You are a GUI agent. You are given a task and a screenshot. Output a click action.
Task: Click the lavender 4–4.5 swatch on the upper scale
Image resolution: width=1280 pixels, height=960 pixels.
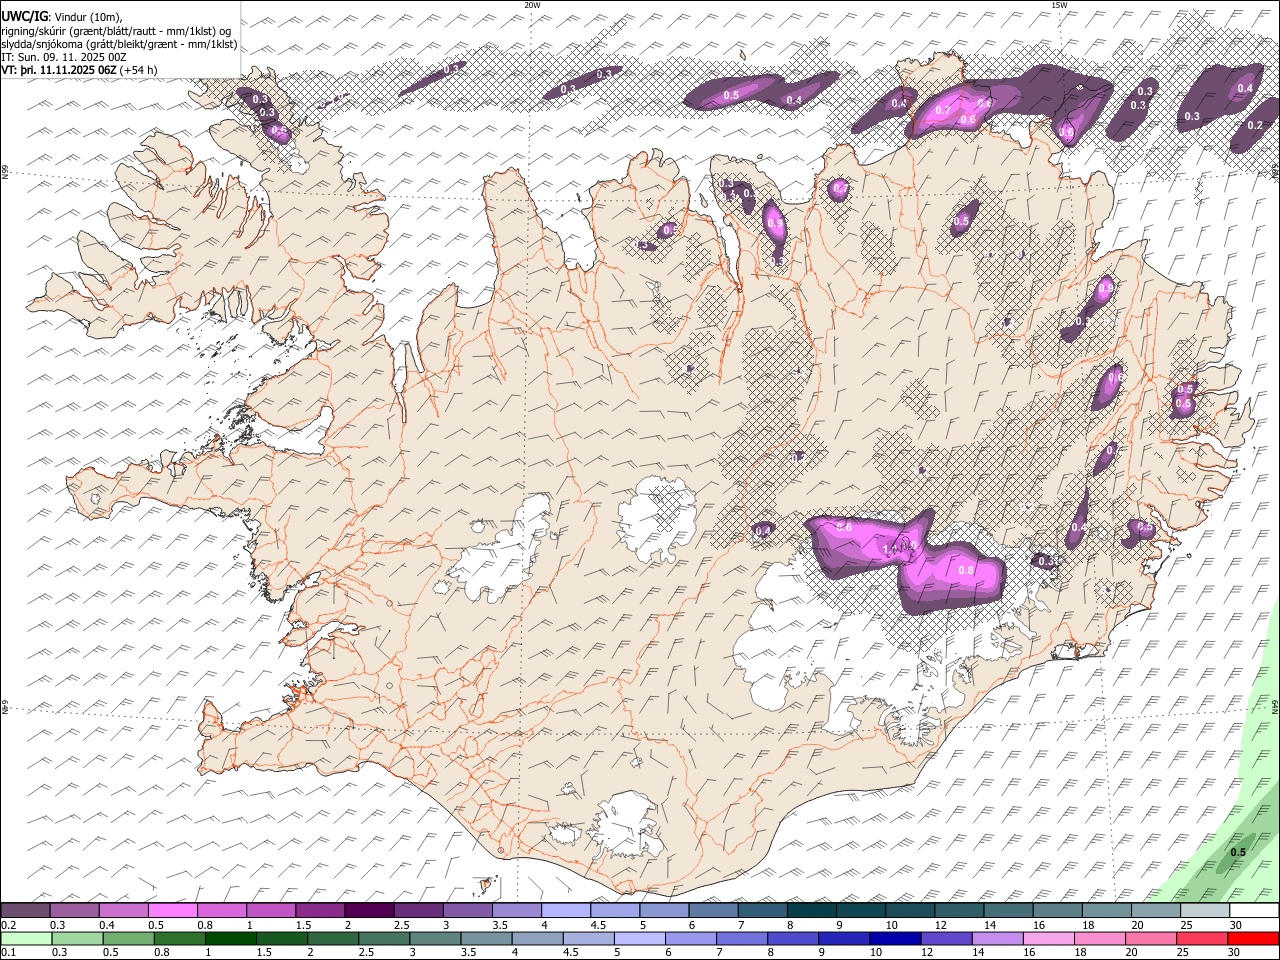pos(565,910)
